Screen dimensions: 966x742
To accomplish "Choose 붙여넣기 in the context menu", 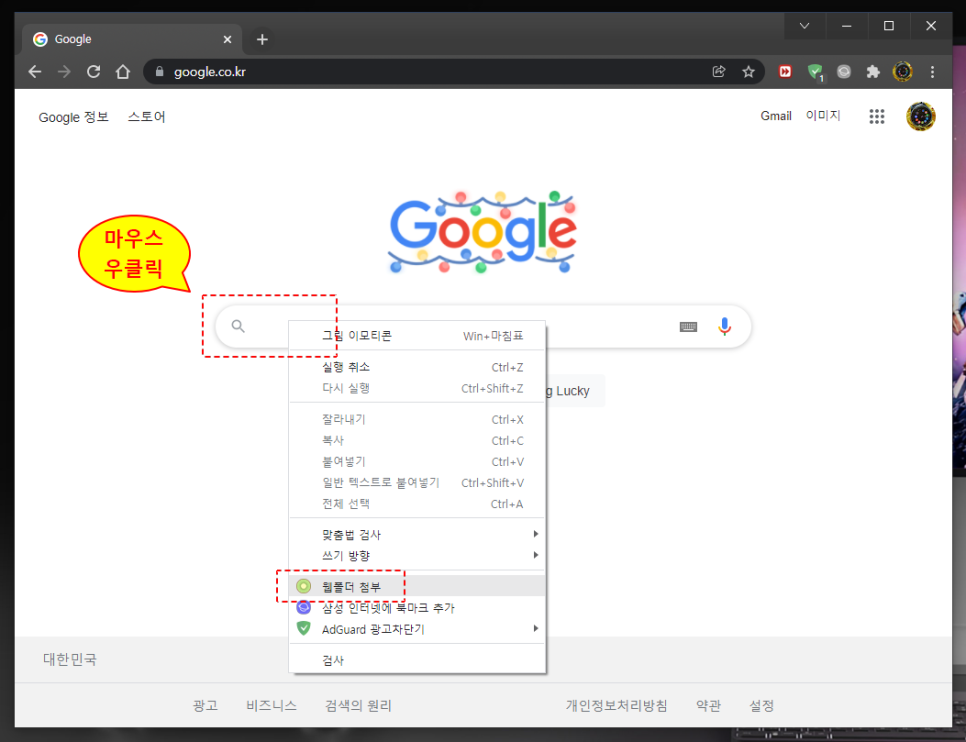I will (x=417, y=462).
